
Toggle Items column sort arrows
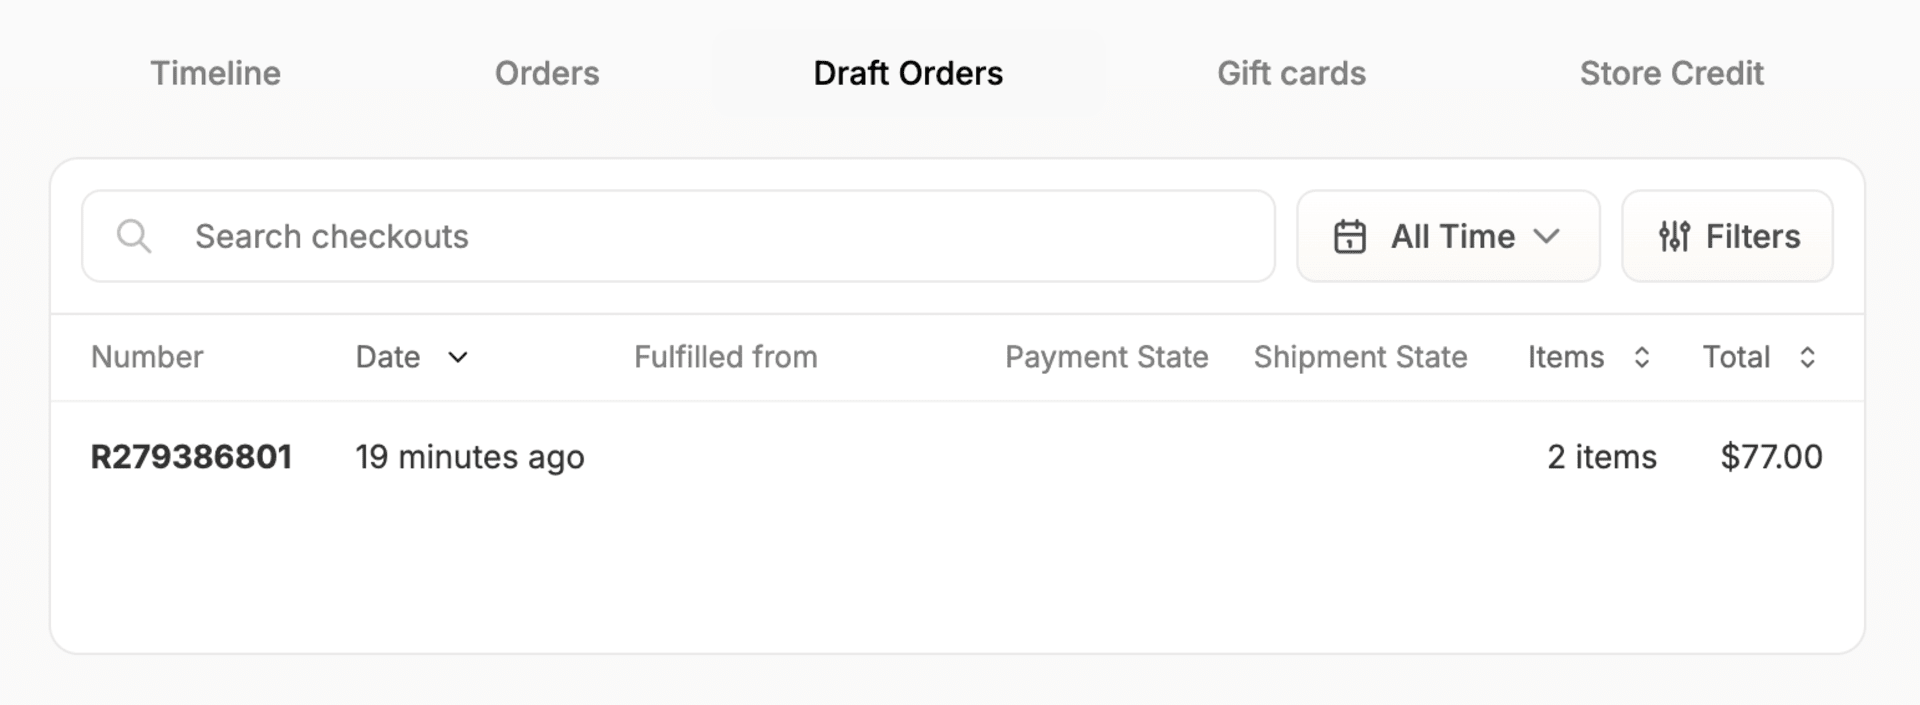click(x=1641, y=357)
